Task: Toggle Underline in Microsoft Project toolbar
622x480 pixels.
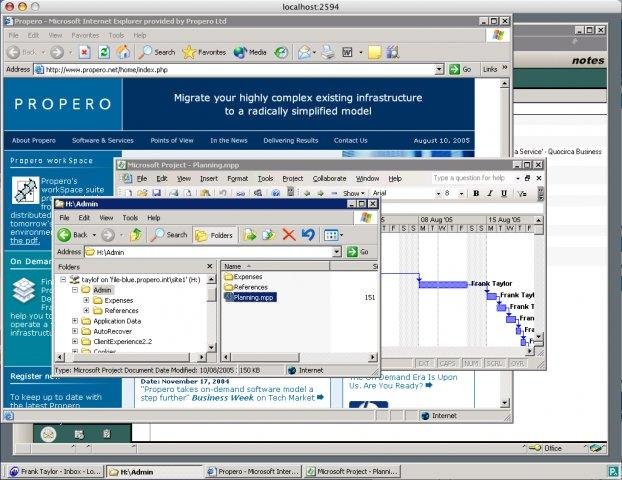Action: 504,193
